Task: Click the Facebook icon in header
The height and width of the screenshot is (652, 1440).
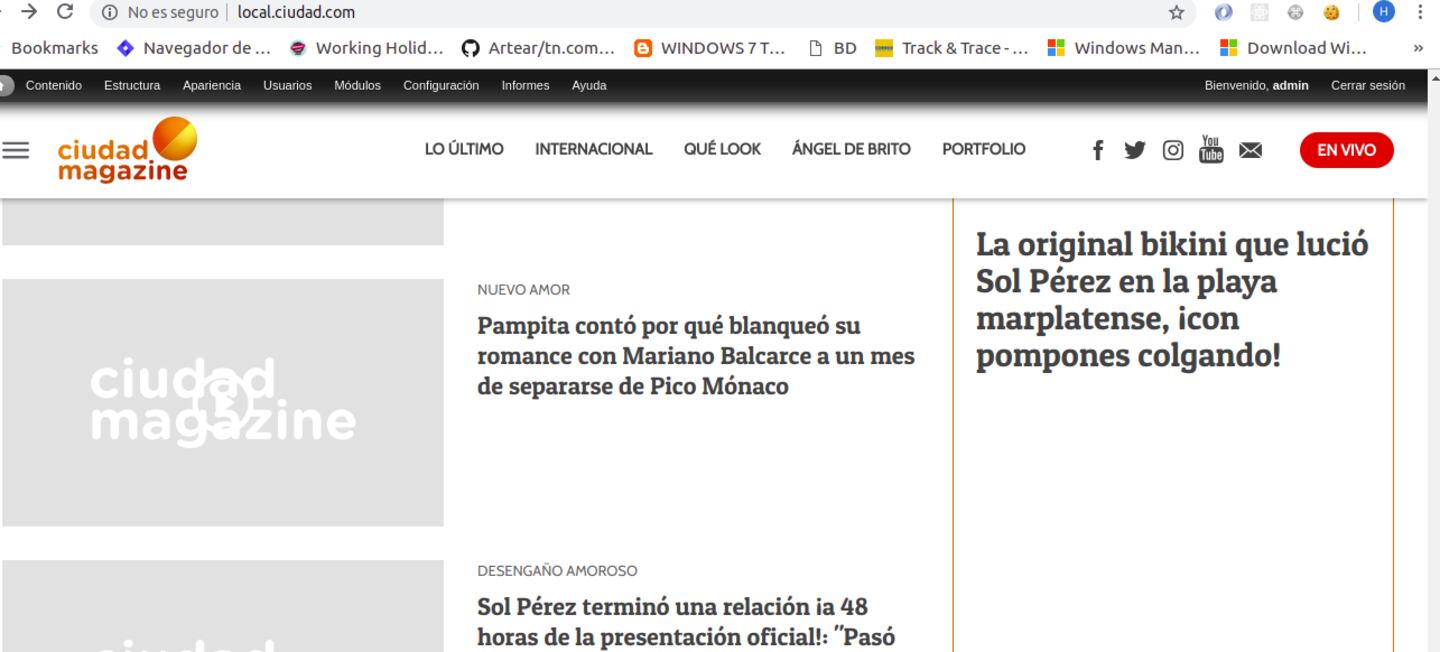Action: 1097,150
